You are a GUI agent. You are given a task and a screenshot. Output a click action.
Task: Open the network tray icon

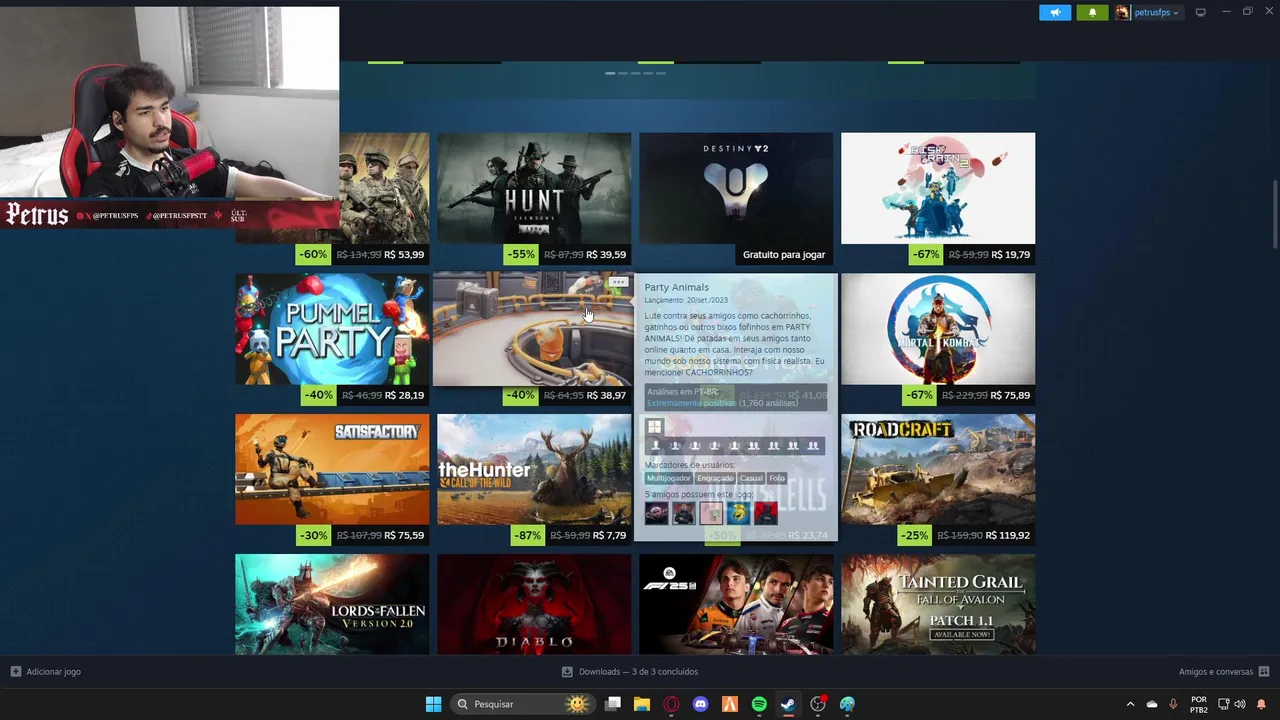coord(1223,704)
